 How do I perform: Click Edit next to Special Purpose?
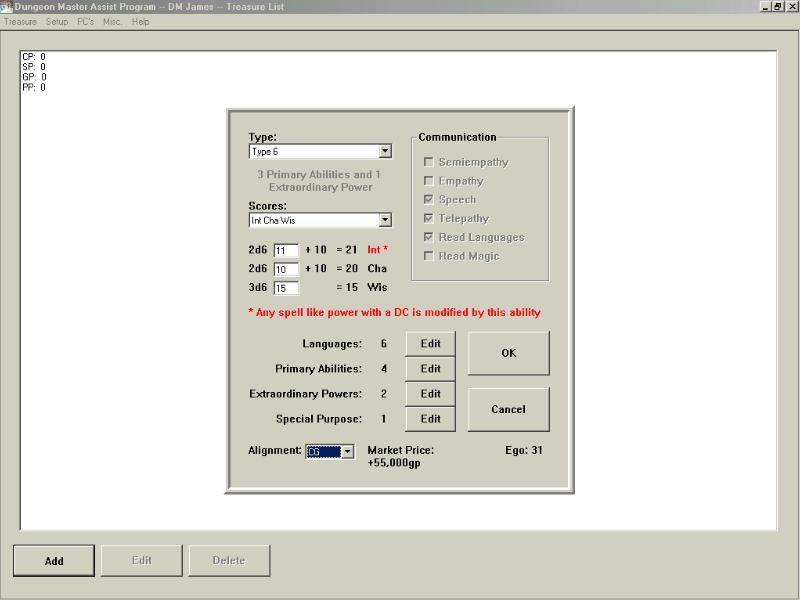pos(430,419)
